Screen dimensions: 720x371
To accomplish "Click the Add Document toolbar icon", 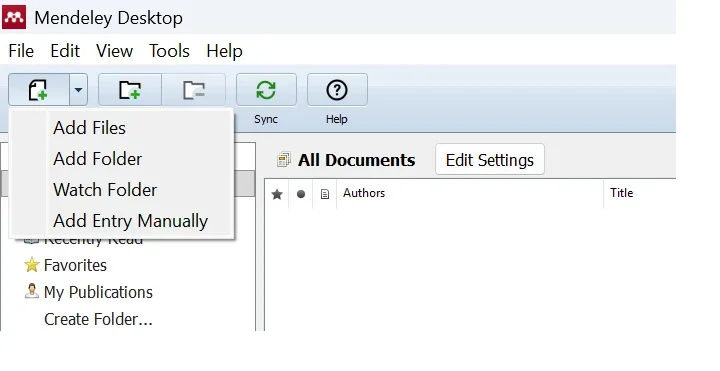I will click(x=39, y=90).
